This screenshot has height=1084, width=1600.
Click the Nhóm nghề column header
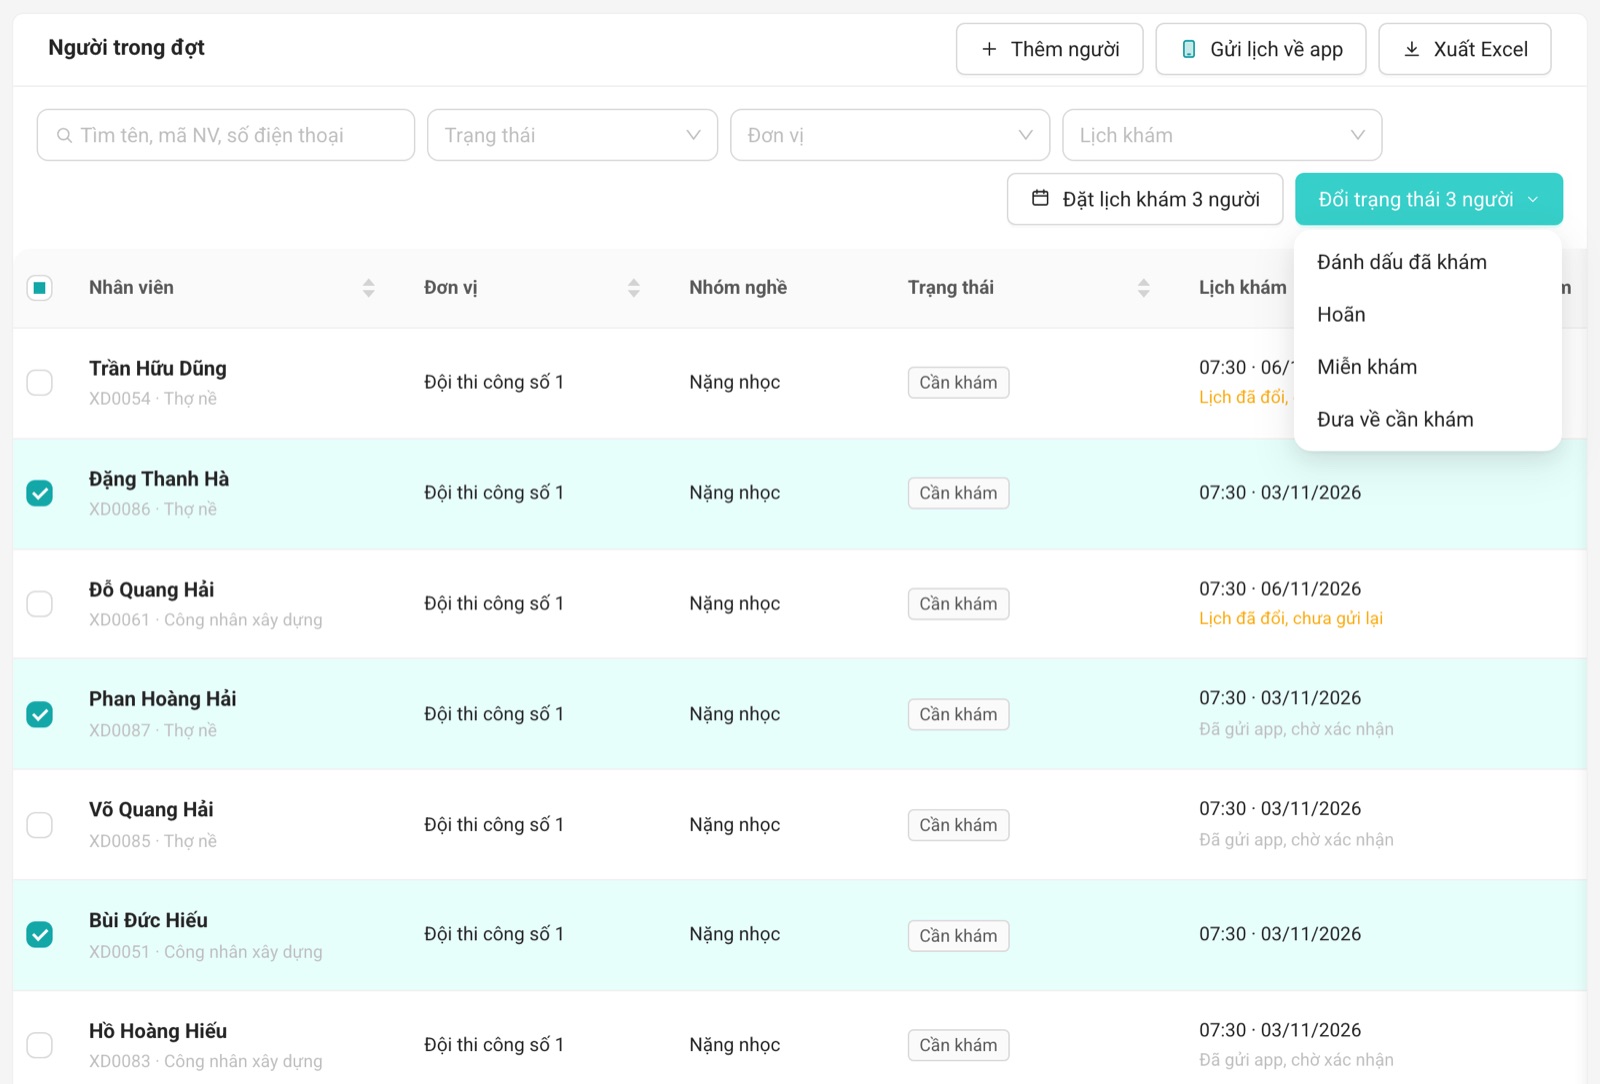[738, 288]
